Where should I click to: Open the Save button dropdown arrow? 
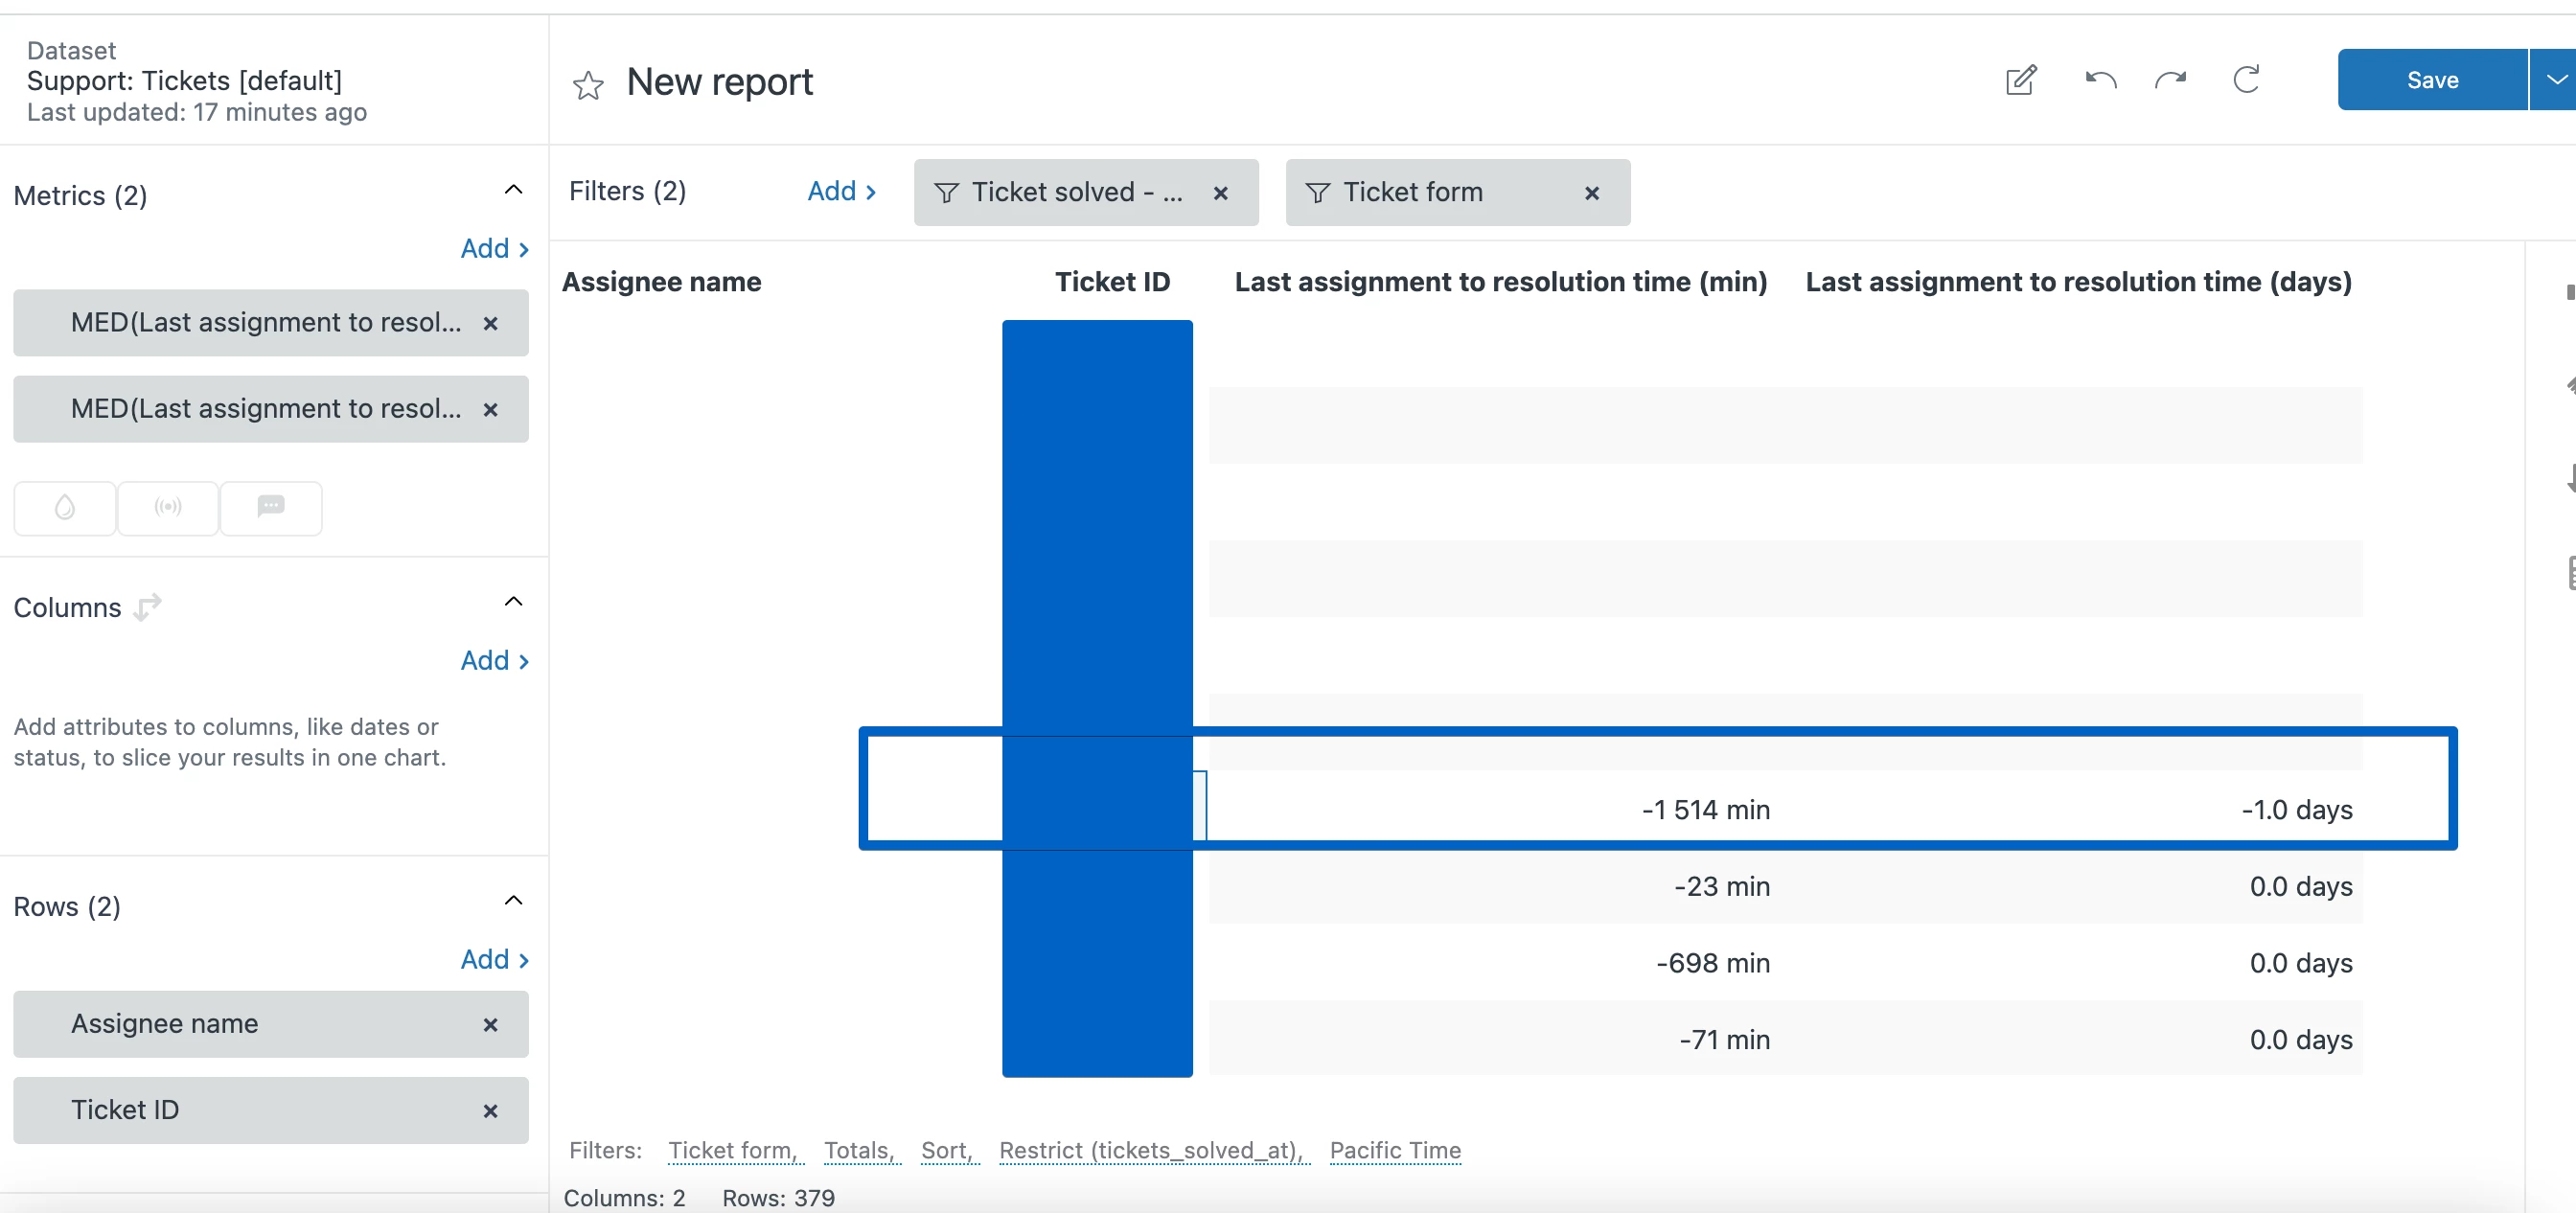[x=2556, y=80]
